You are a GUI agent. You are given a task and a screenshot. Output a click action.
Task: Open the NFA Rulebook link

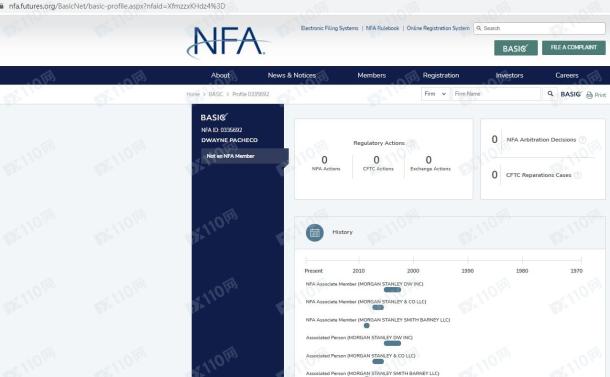(x=382, y=28)
